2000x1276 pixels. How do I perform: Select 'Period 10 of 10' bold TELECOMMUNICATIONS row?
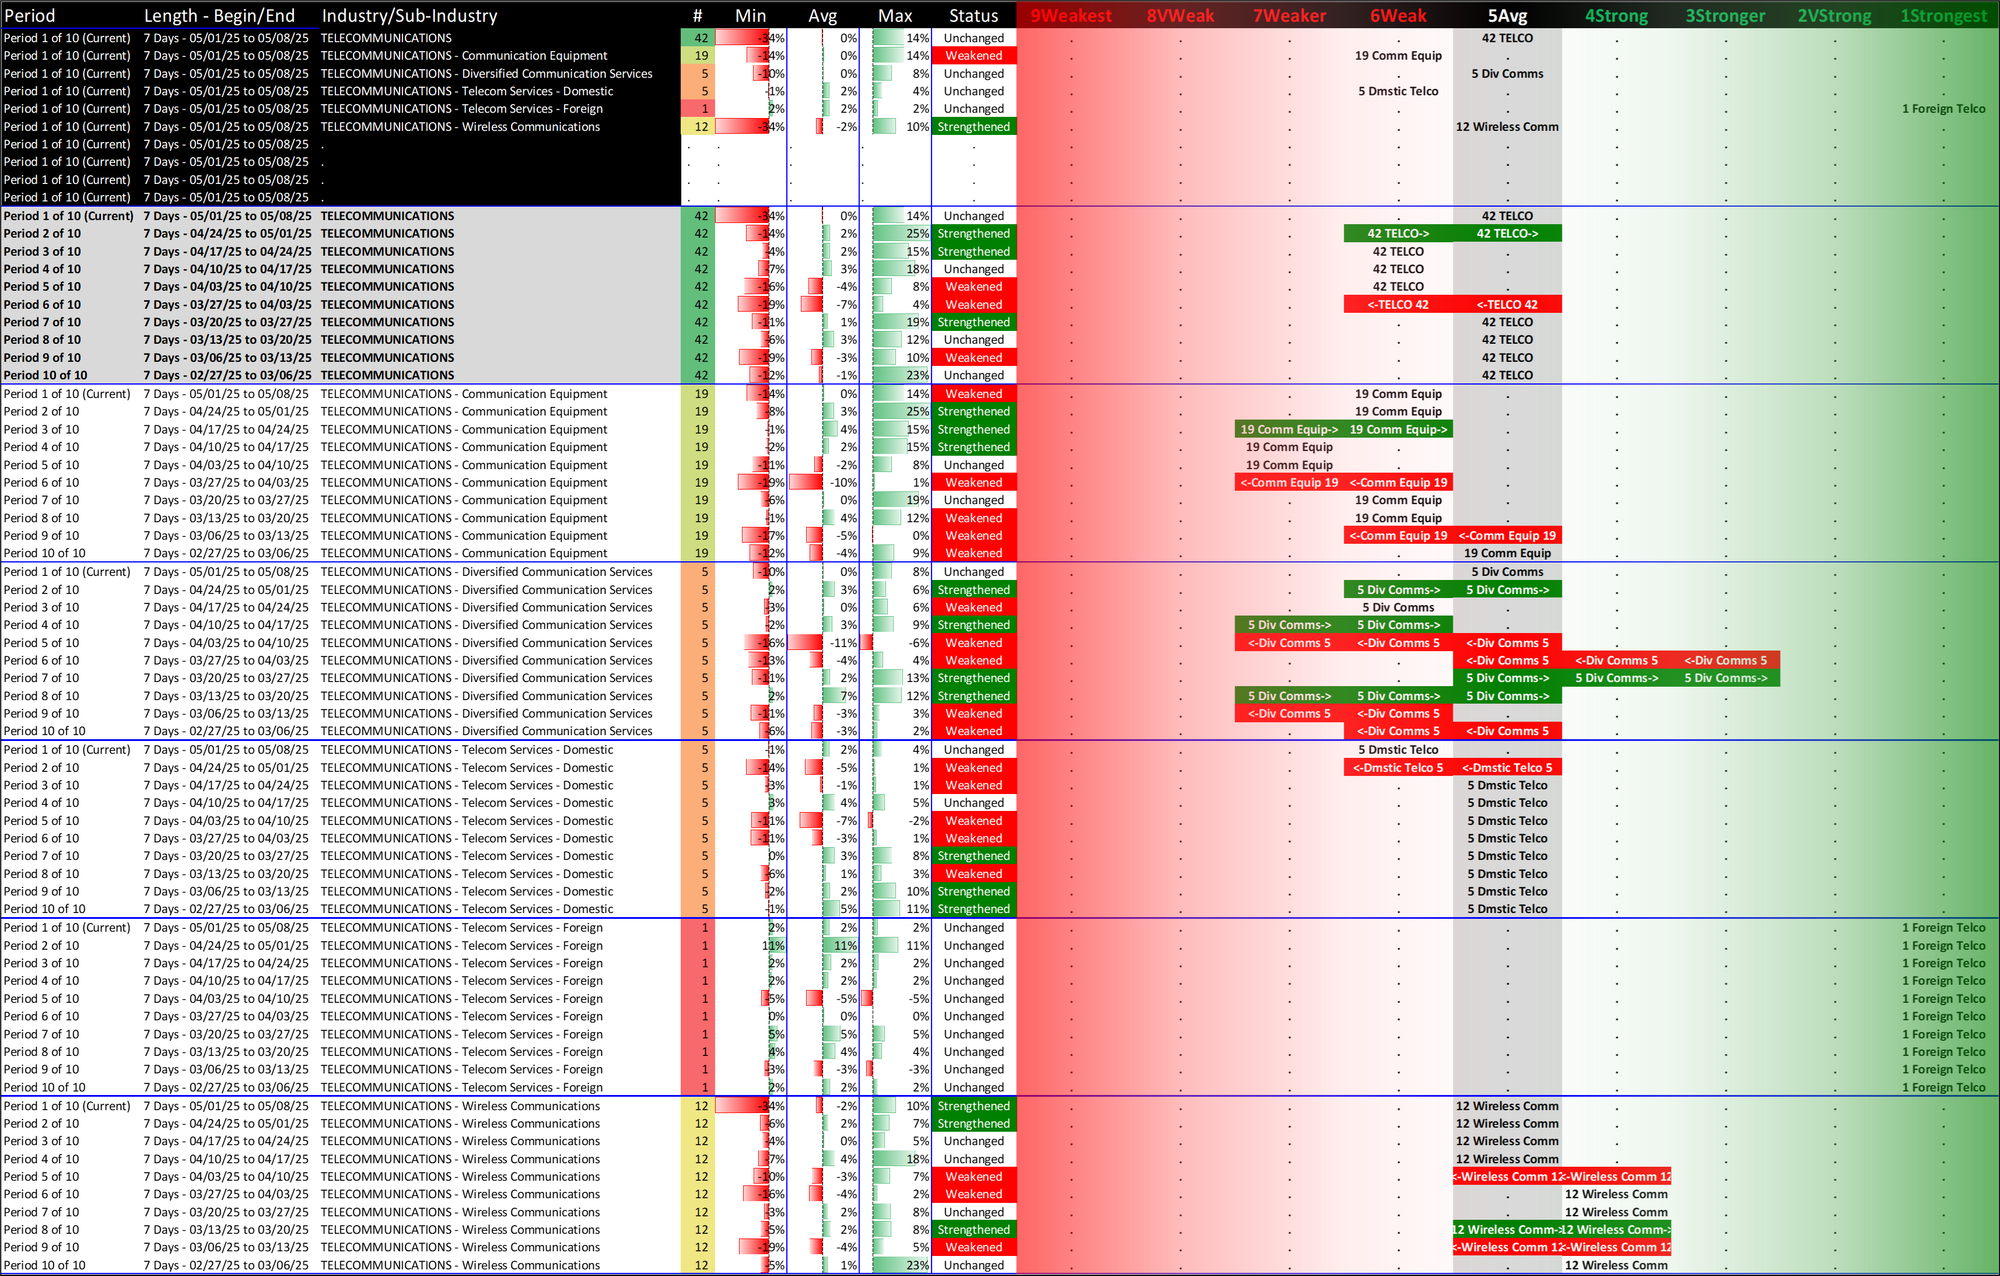(x=45, y=376)
